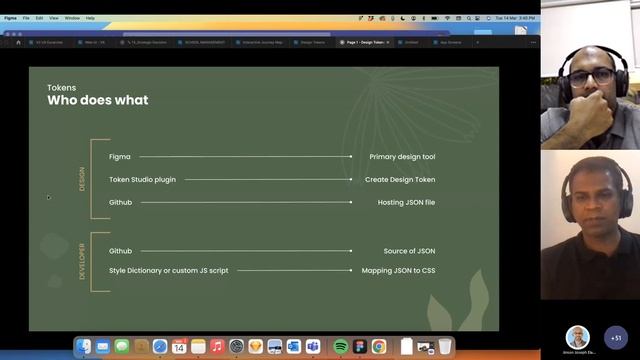
Task: Click "Primary design tool" text
Action: pos(402,157)
